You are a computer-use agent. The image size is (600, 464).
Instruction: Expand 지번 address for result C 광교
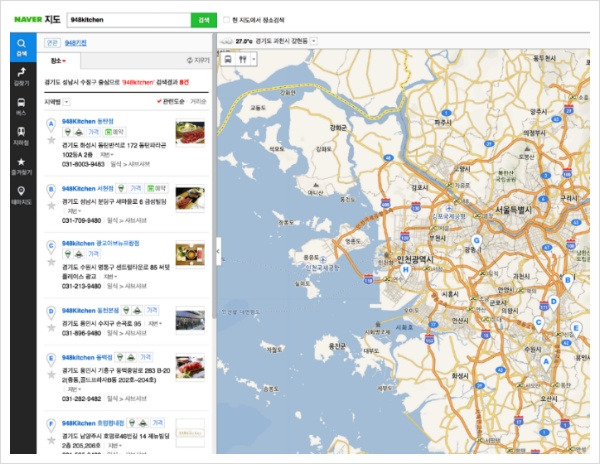(x=110, y=276)
